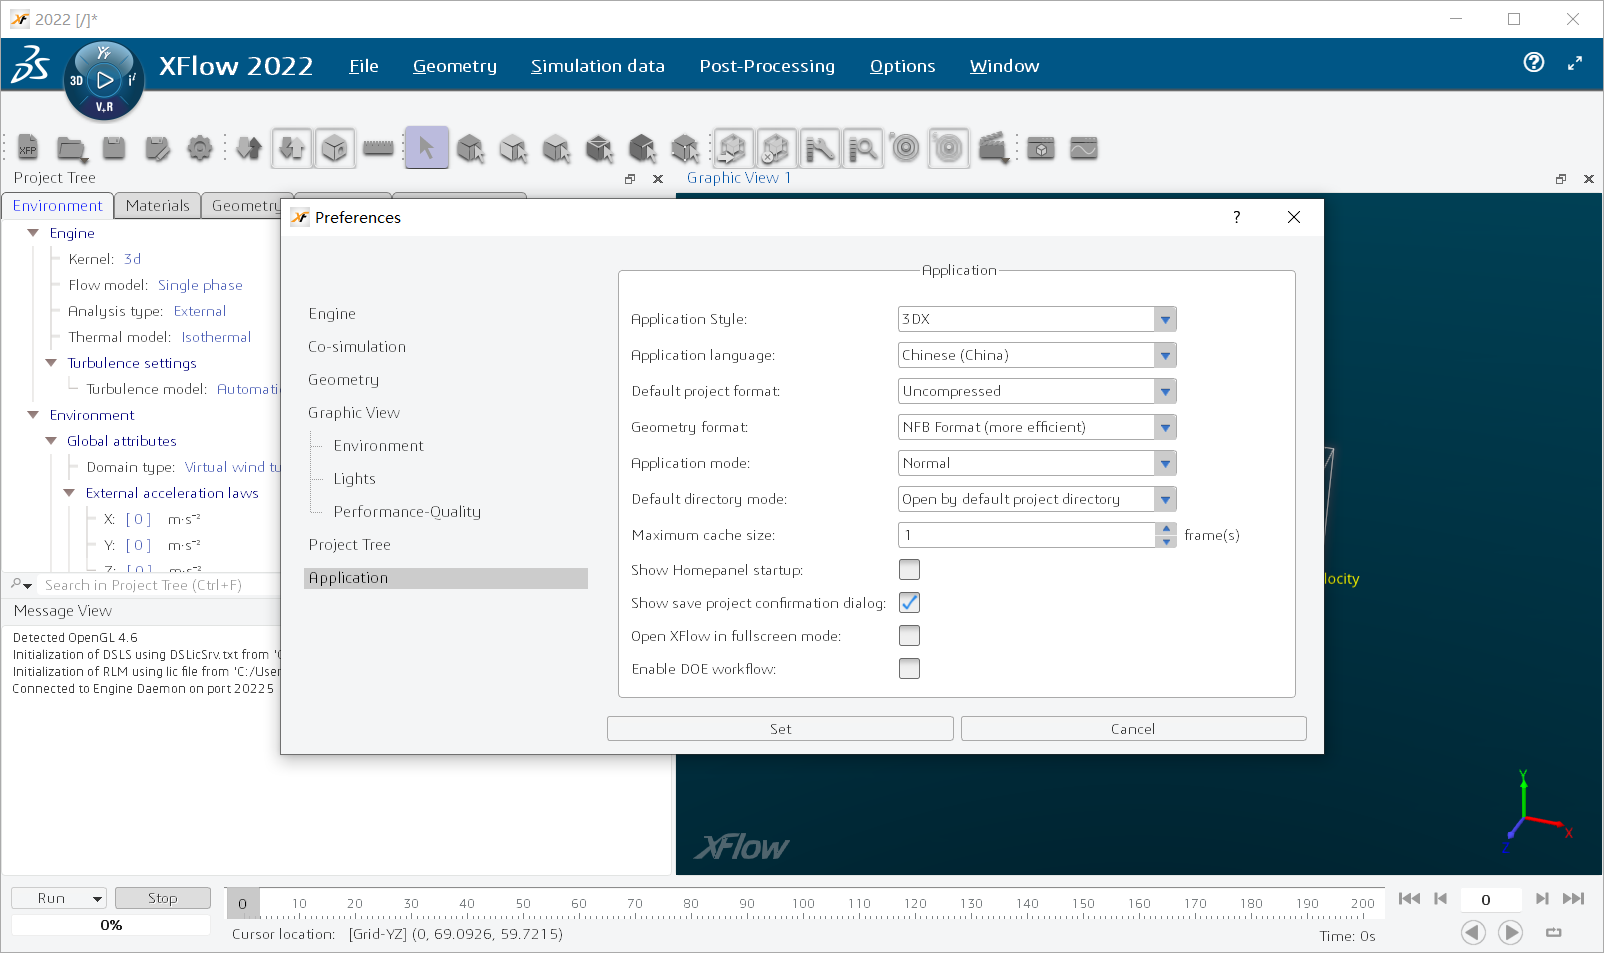Open the Geometry menu
1604x953 pixels.
[x=455, y=66]
